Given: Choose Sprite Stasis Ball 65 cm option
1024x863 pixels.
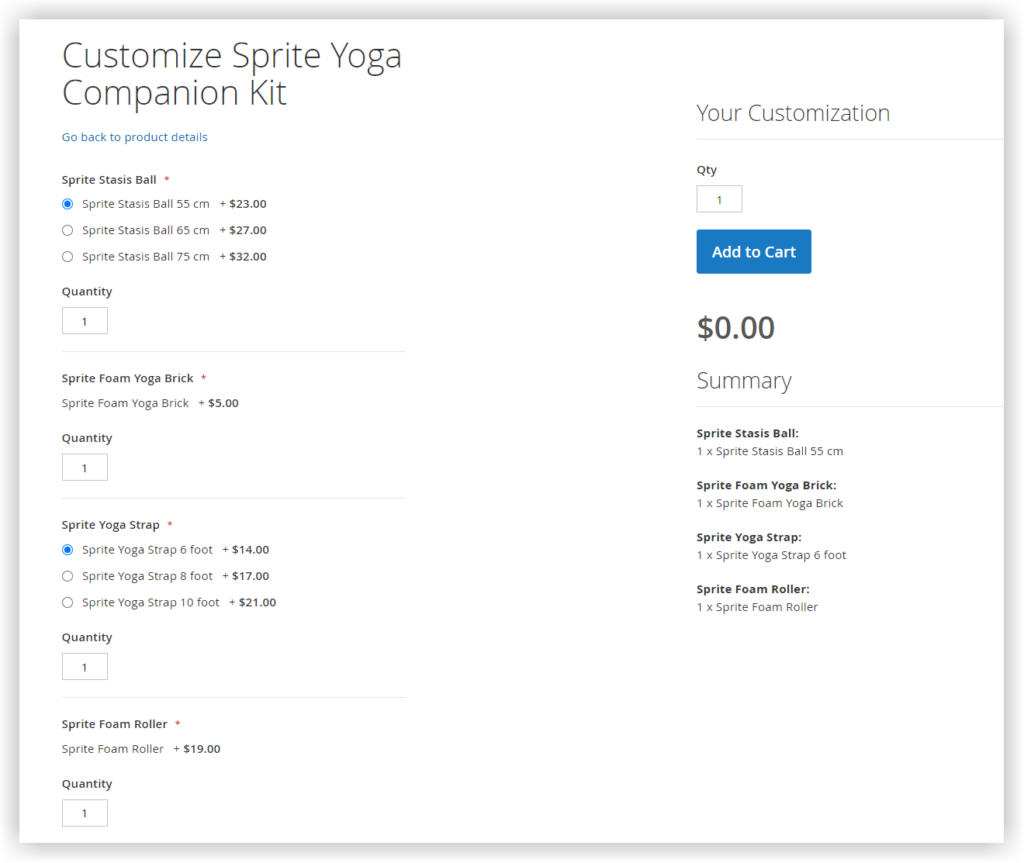Looking at the screenshot, I should point(67,230).
